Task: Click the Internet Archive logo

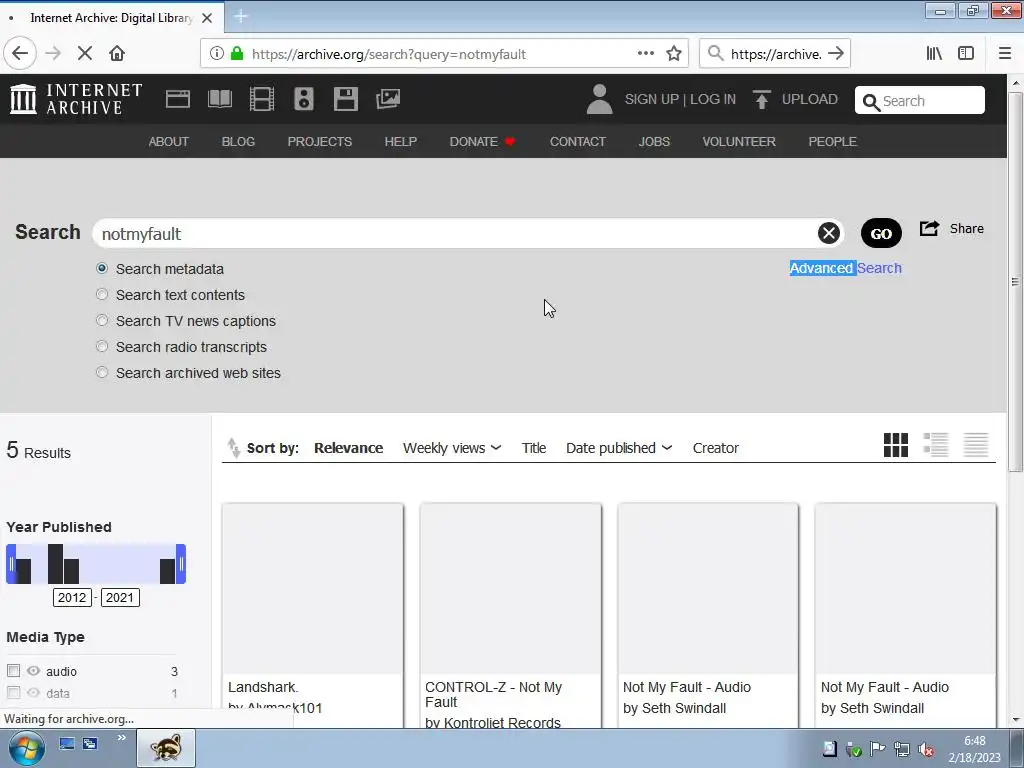Action: click(76, 99)
